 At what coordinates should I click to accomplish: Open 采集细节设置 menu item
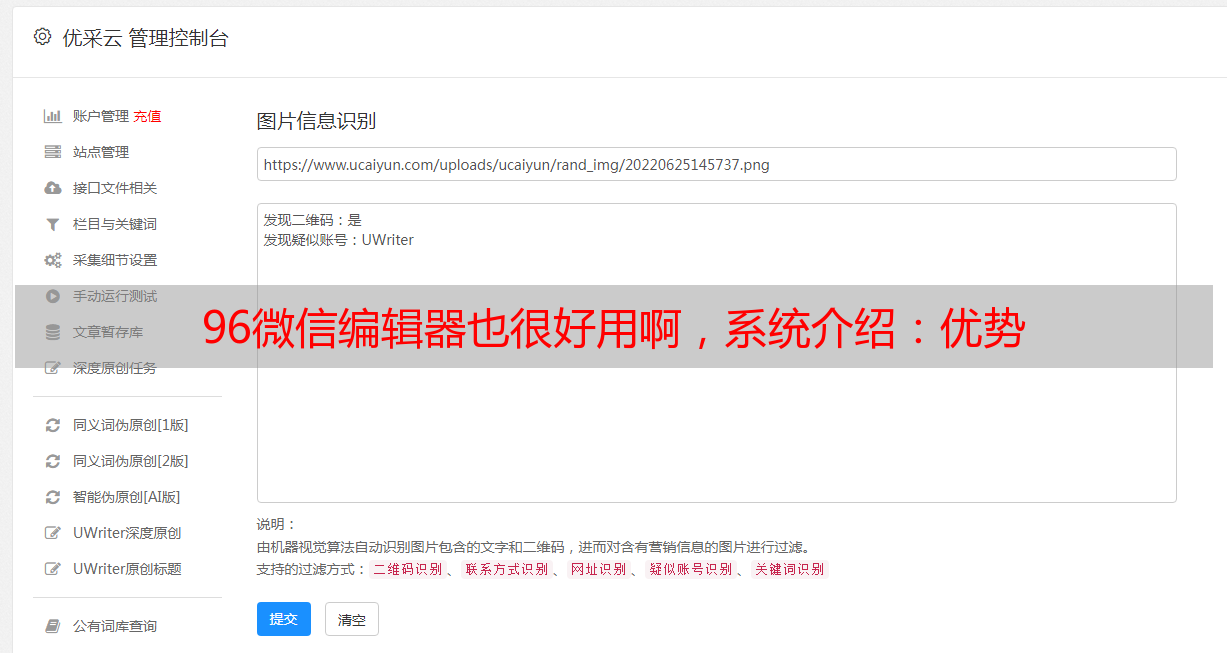[115, 260]
